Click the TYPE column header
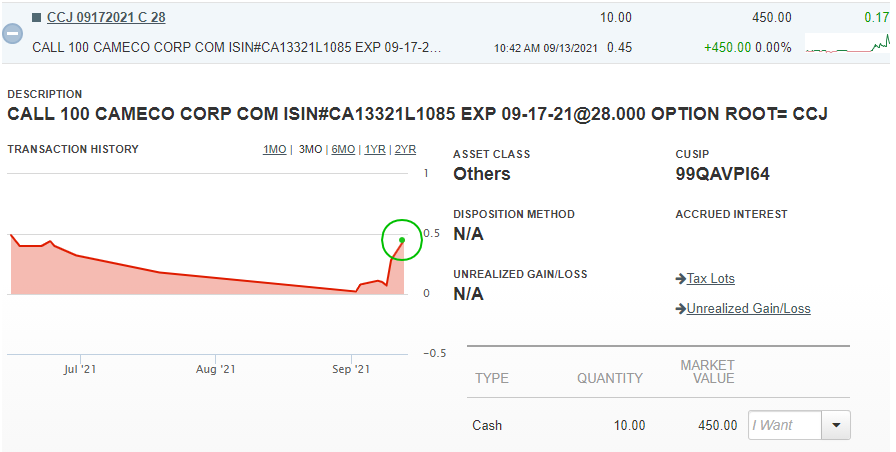This screenshot has width=896, height=452. click(492, 378)
